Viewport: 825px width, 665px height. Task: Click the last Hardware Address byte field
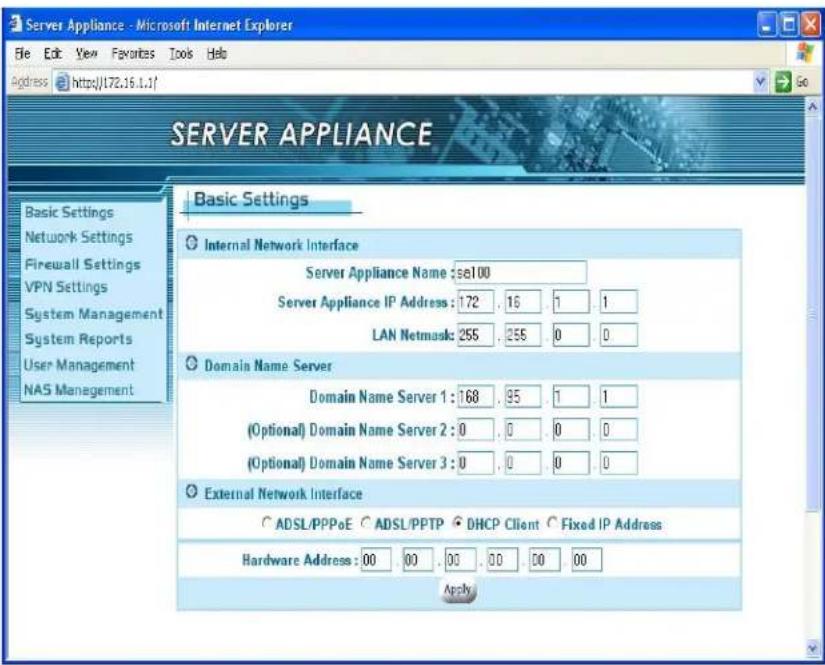tap(587, 559)
